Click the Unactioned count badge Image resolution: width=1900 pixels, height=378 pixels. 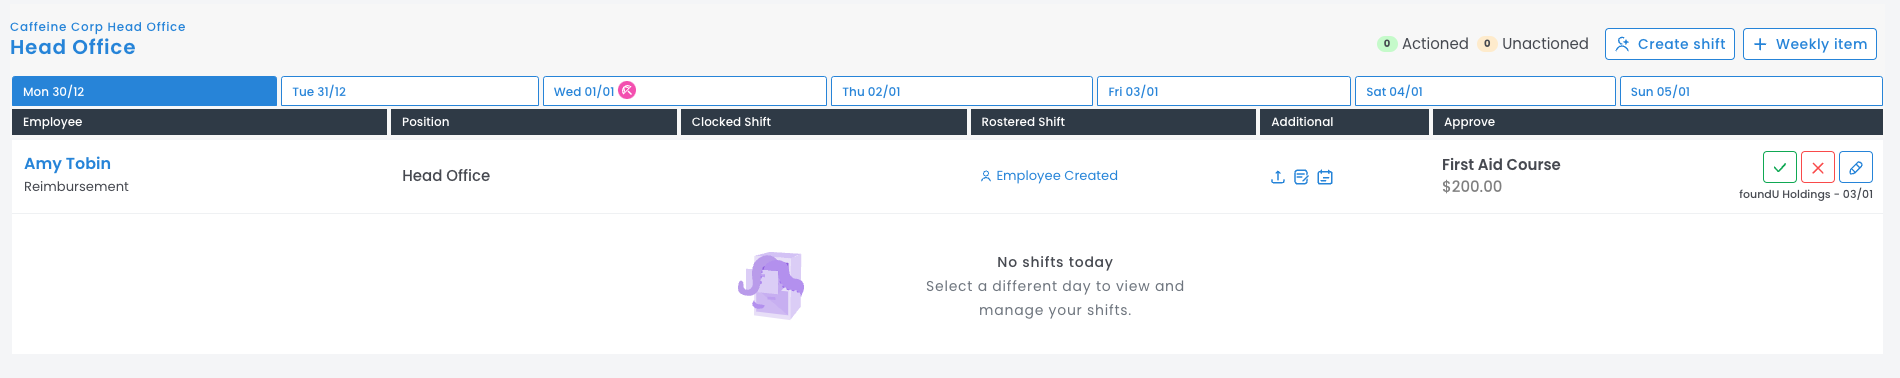[1487, 44]
